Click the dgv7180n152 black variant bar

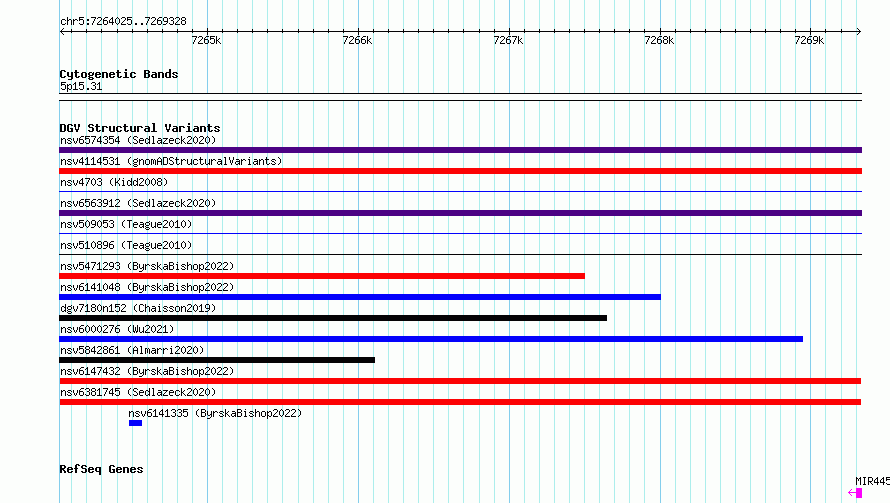point(333,318)
